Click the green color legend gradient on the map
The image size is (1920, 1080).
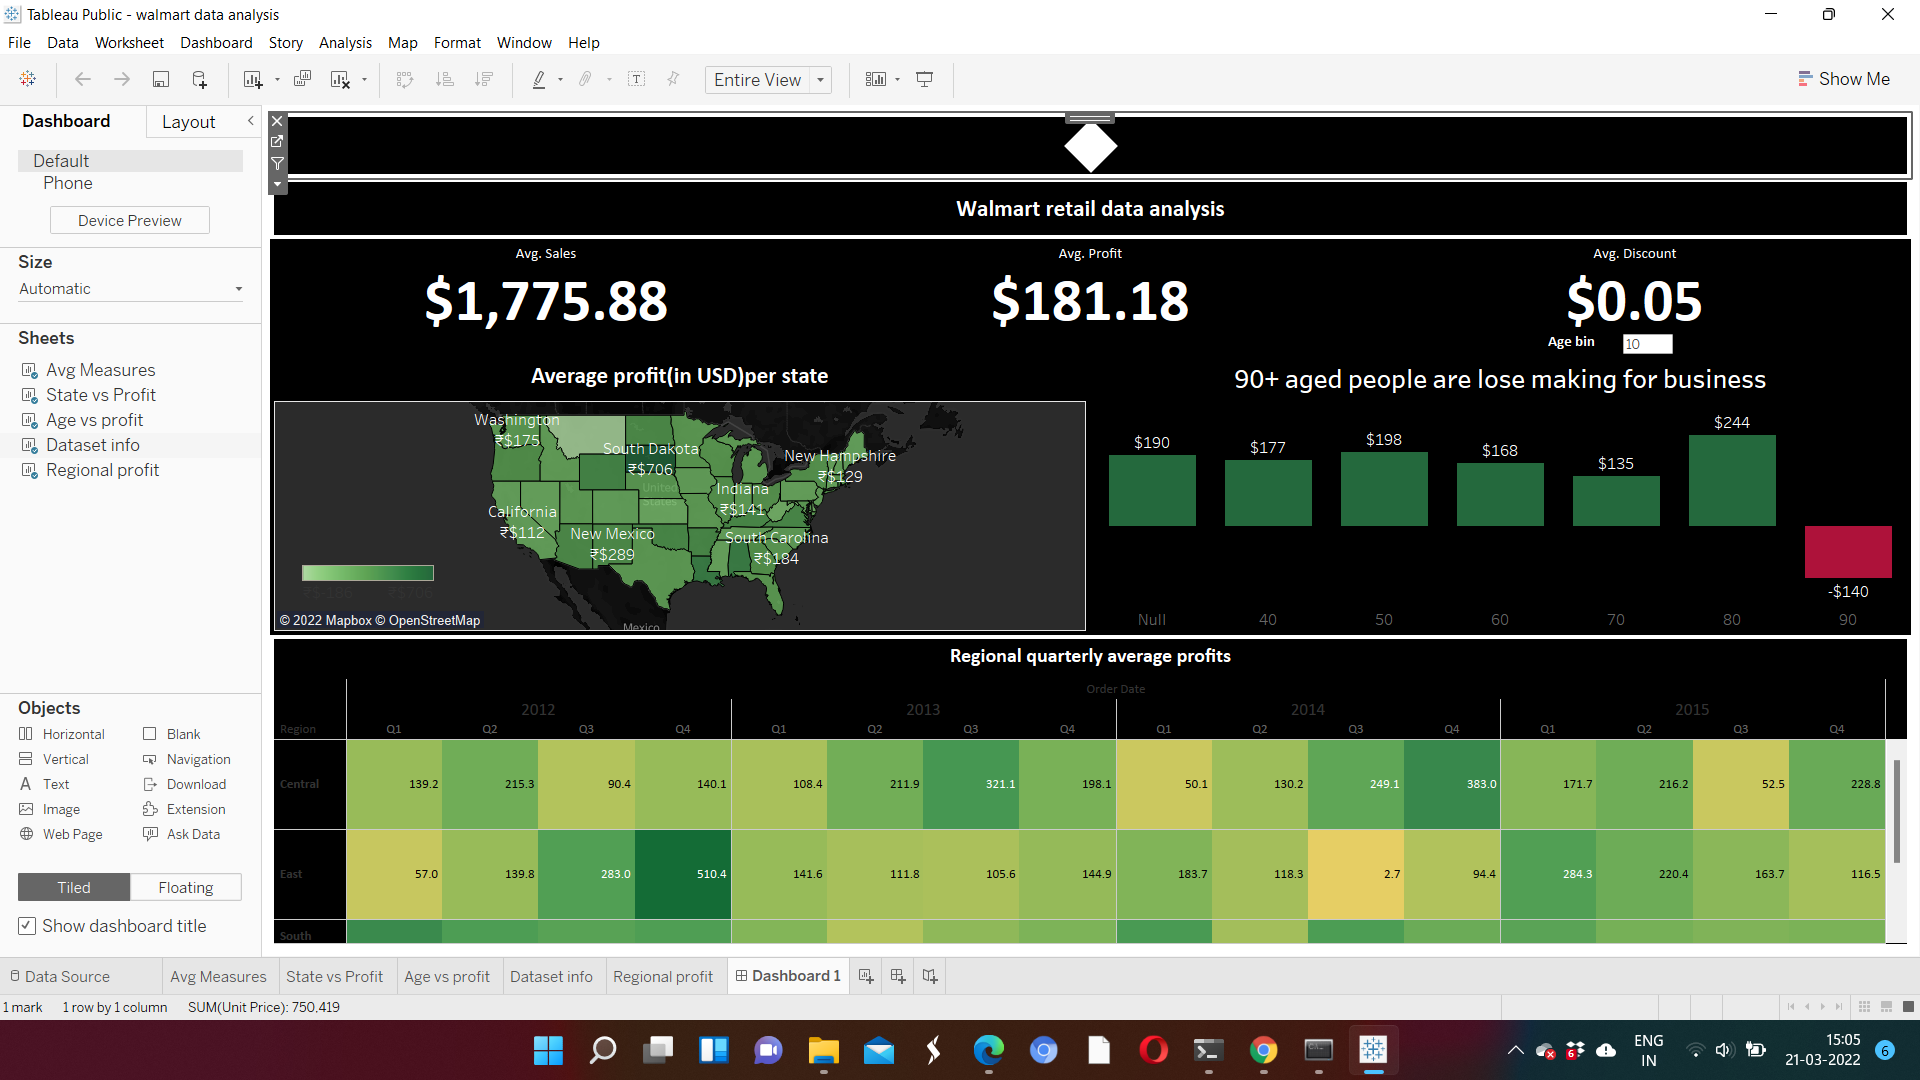click(367, 572)
